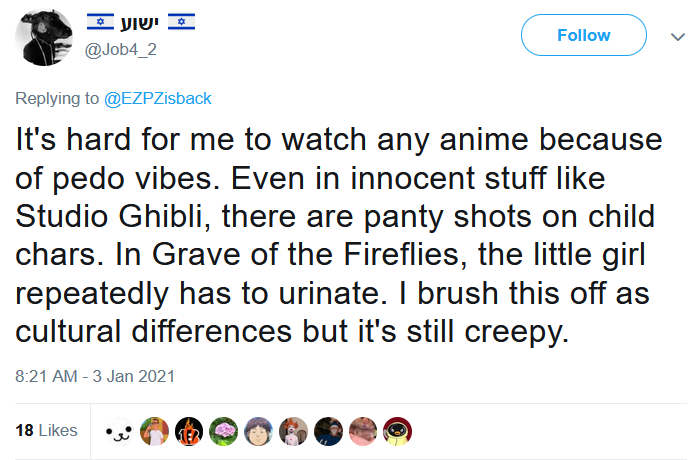Click the Hebrew display name
The image size is (693, 460).
[x=140, y=22]
